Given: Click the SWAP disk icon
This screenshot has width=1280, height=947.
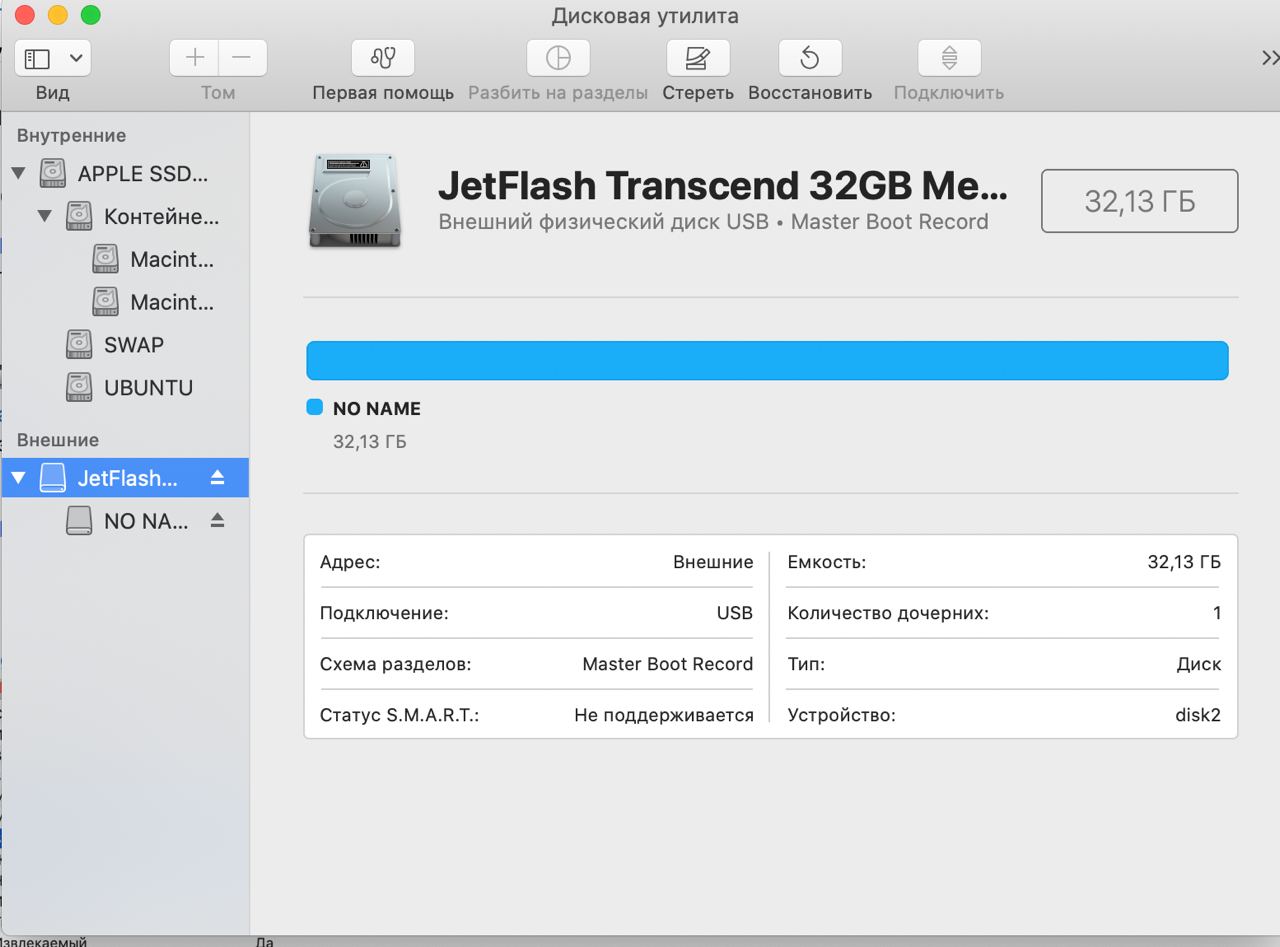Looking at the screenshot, I should click(79, 345).
